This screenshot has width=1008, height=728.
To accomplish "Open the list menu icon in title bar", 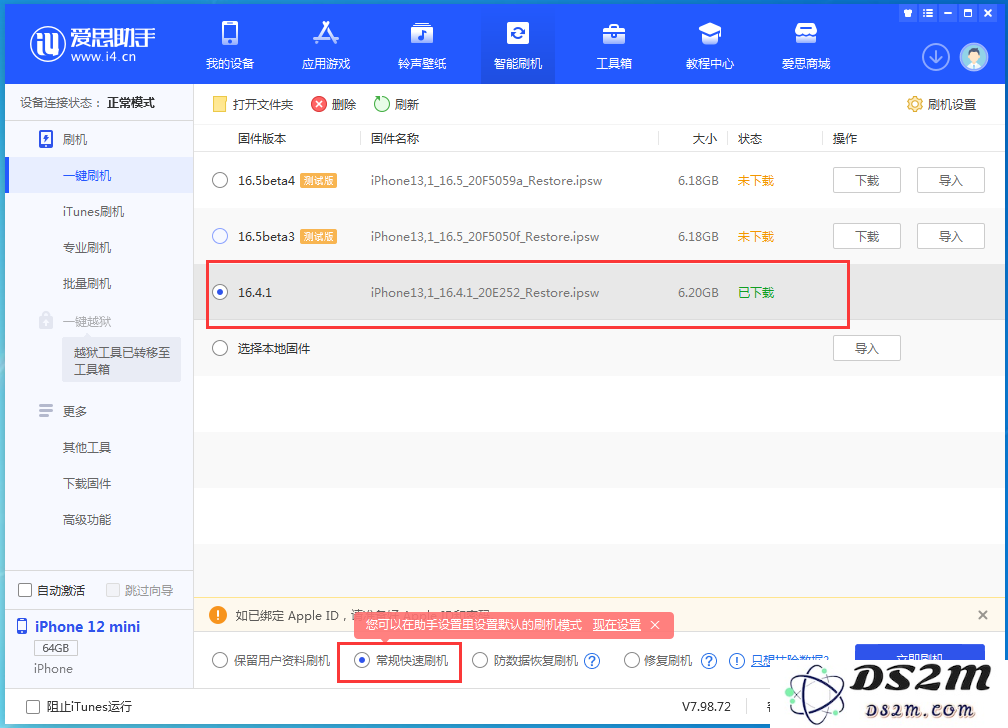I will (928, 13).
